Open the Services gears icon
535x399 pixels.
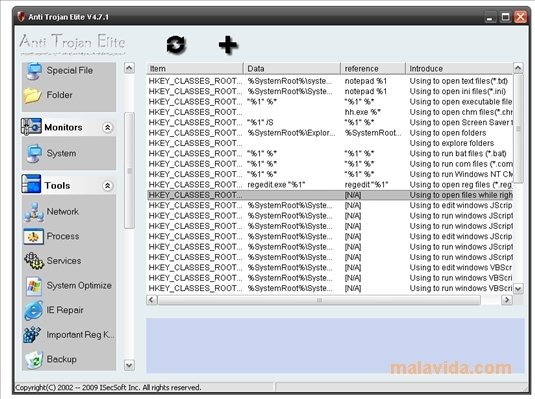tap(34, 261)
